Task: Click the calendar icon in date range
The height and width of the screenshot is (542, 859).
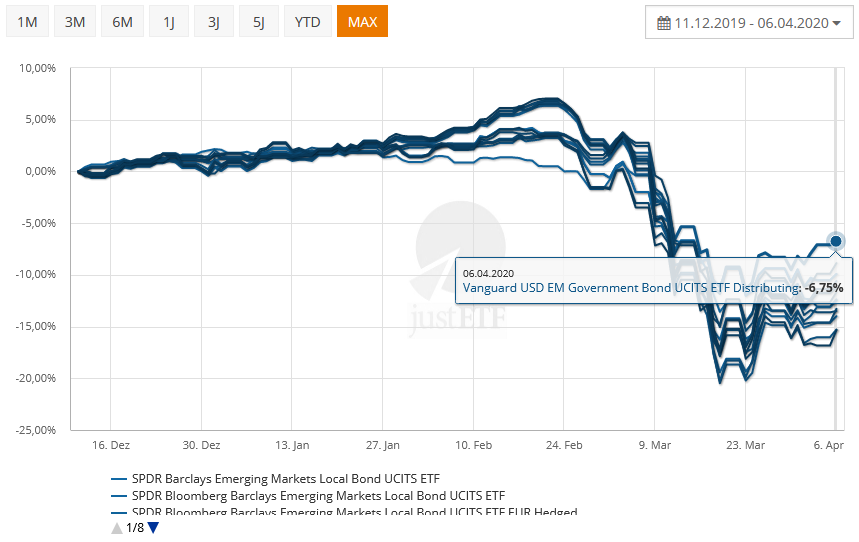Action: (664, 22)
